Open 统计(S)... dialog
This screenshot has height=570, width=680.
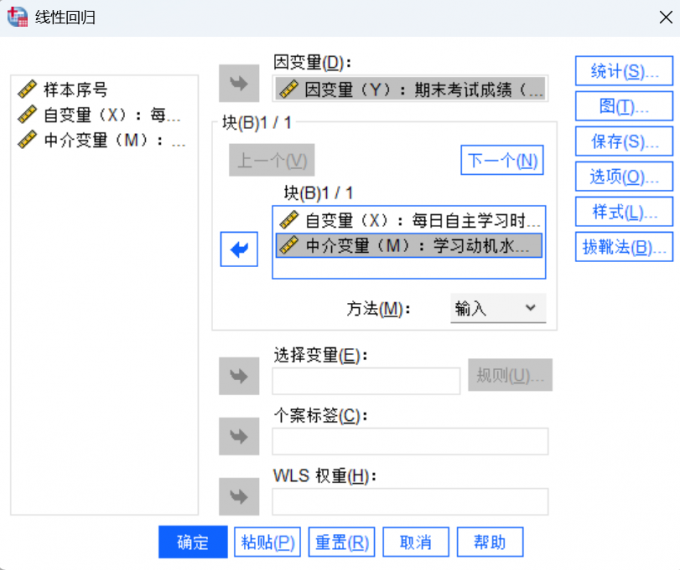pos(624,71)
